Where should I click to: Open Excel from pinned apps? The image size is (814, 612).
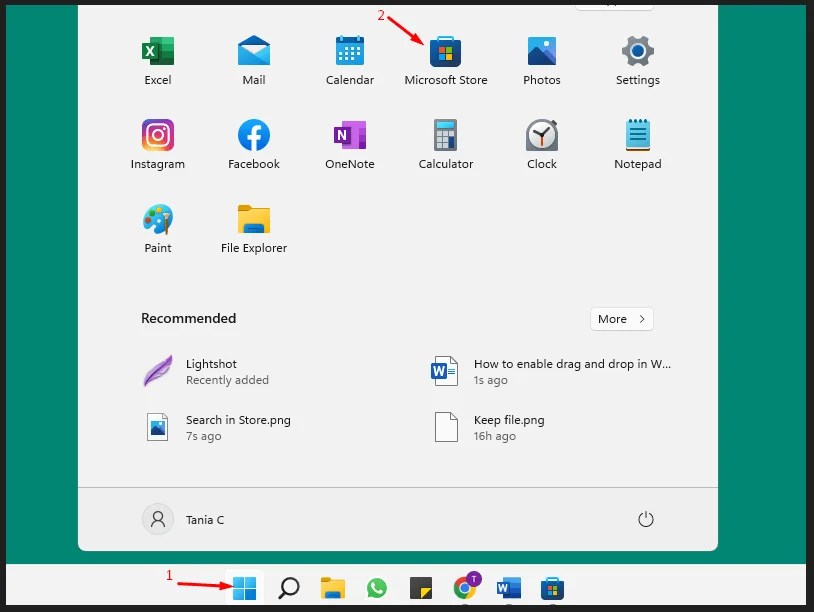(158, 60)
